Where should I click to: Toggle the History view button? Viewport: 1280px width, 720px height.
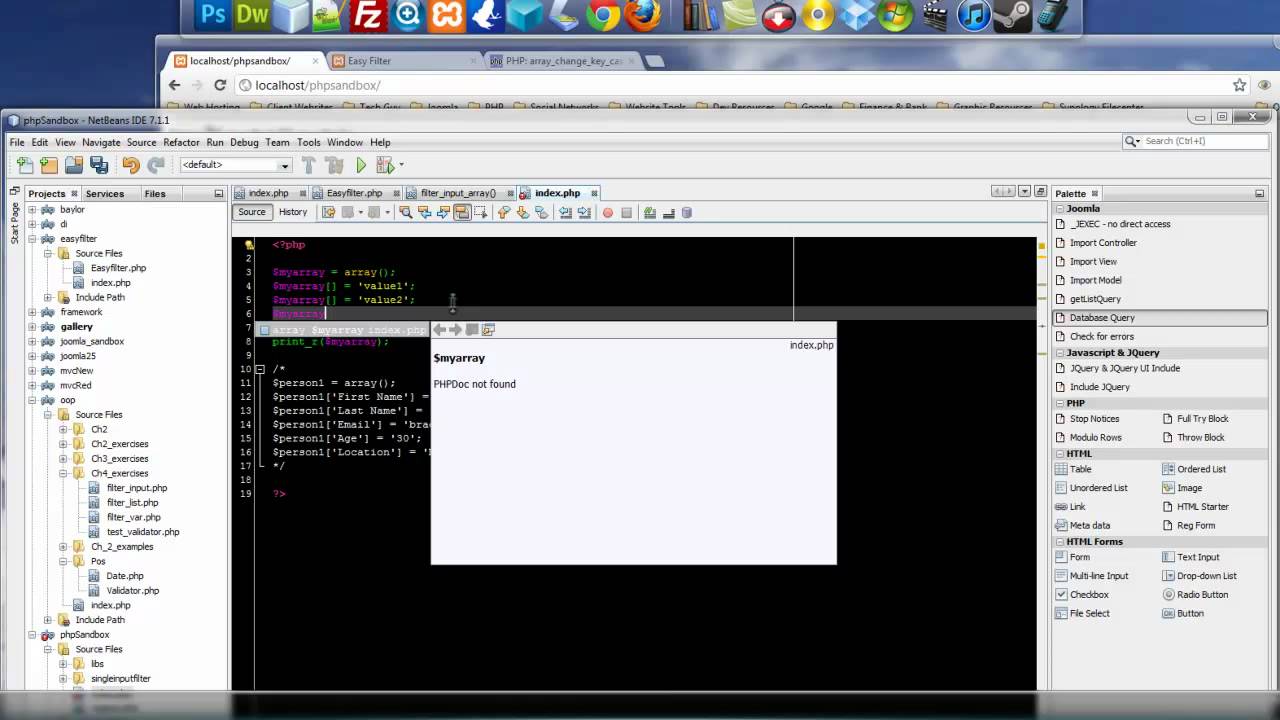pyautogui.click(x=293, y=212)
